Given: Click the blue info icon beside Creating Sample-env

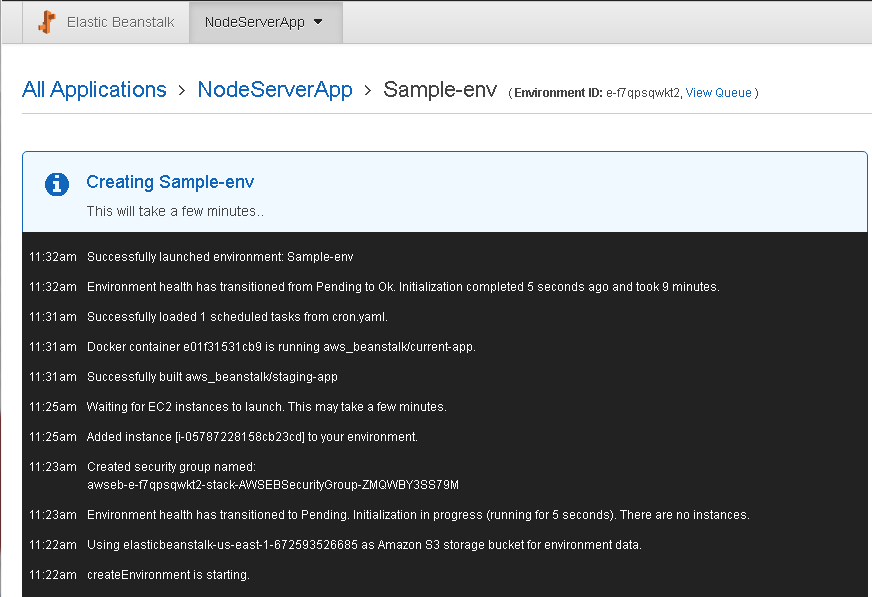Looking at the screenshot, I should [57, 184].
